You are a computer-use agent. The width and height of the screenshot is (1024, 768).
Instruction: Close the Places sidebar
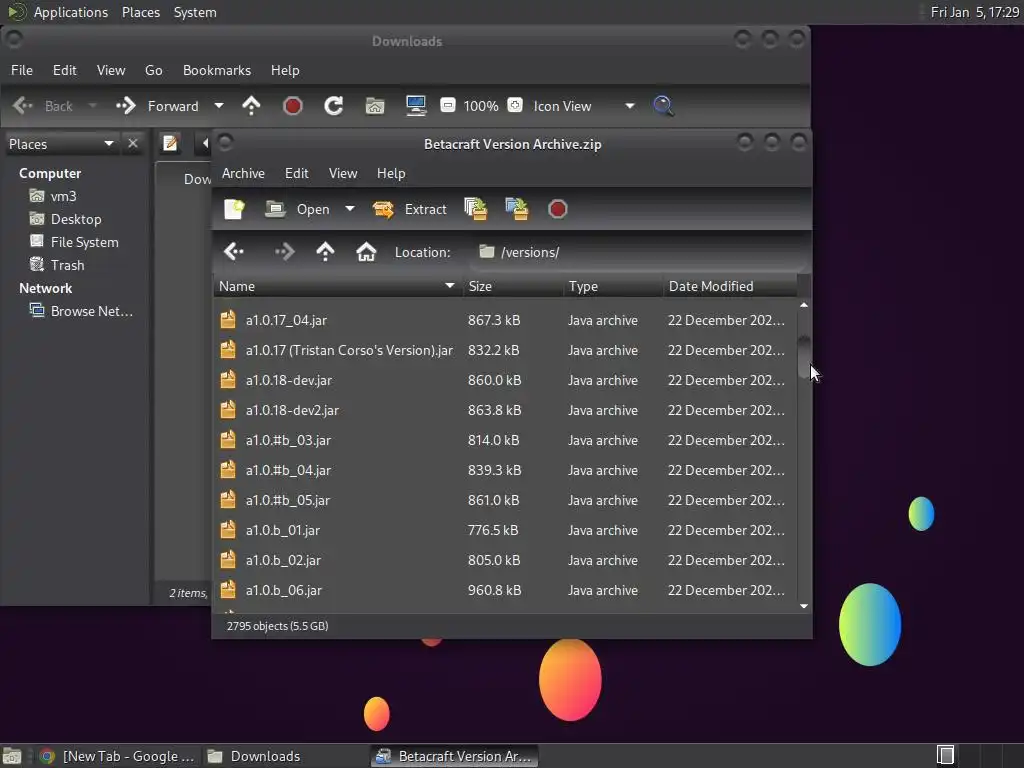[133, 143]
